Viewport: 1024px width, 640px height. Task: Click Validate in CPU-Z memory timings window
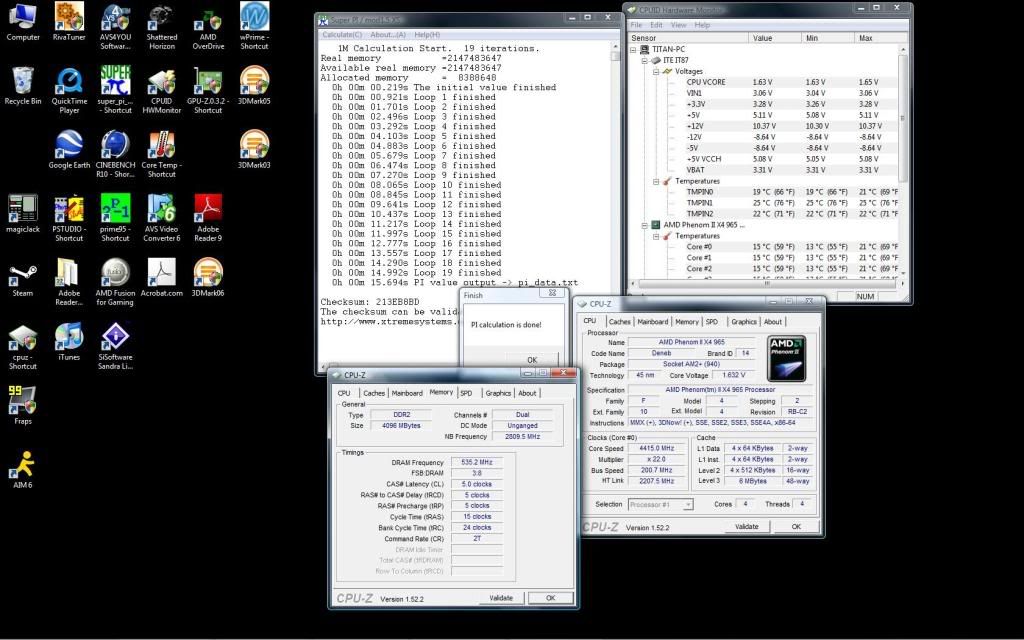click(x=501, y=598)
